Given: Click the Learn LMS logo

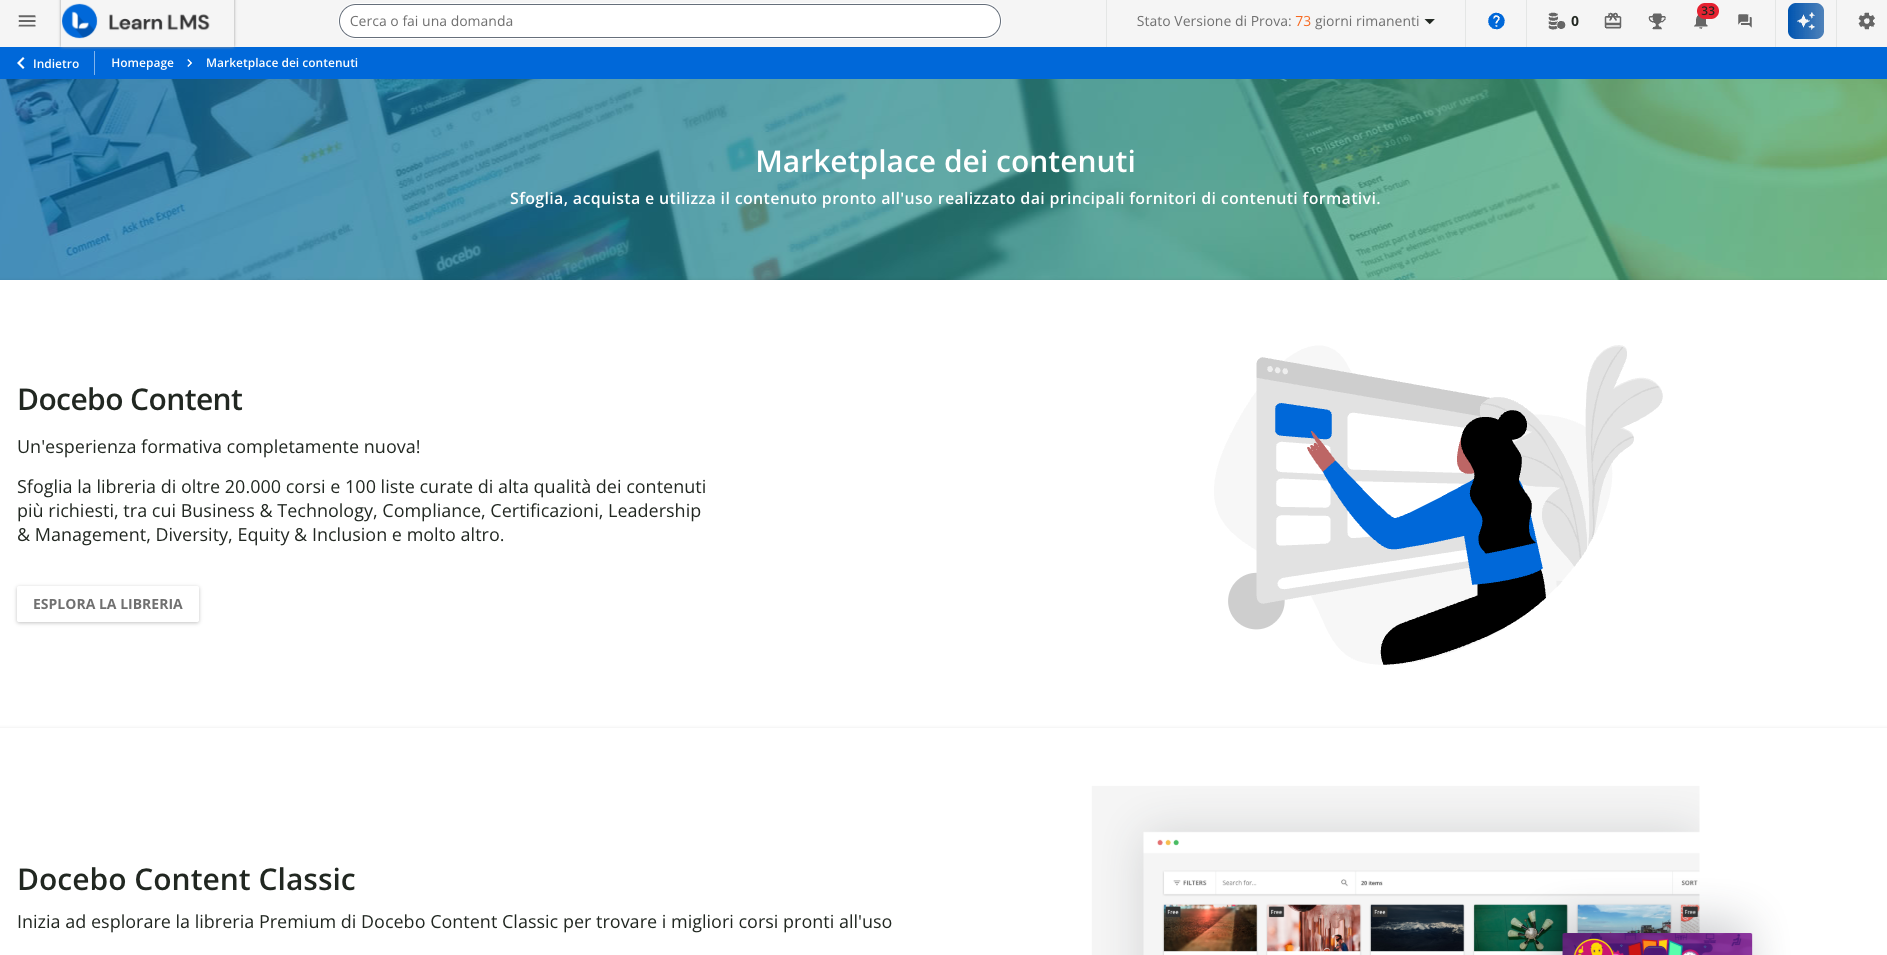Looking at the screenshot, I should tap(137, 22).
